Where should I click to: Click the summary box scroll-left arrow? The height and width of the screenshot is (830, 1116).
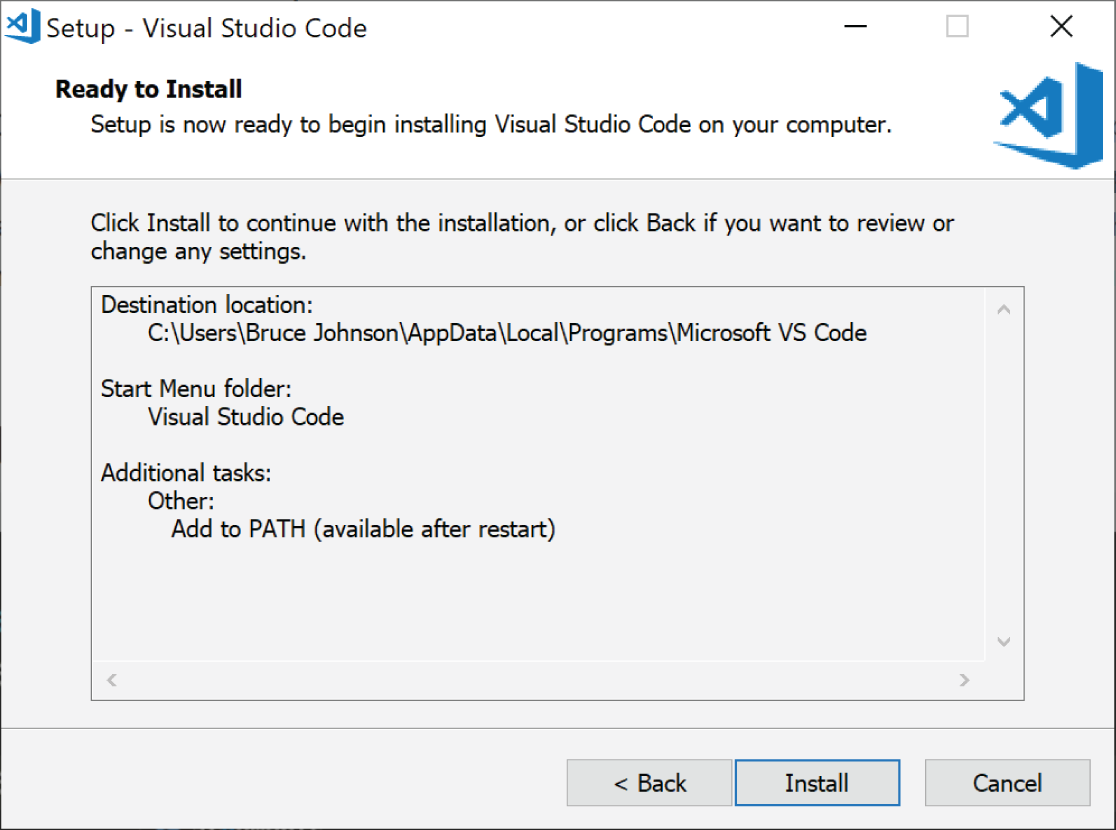[x=112, y=680]
